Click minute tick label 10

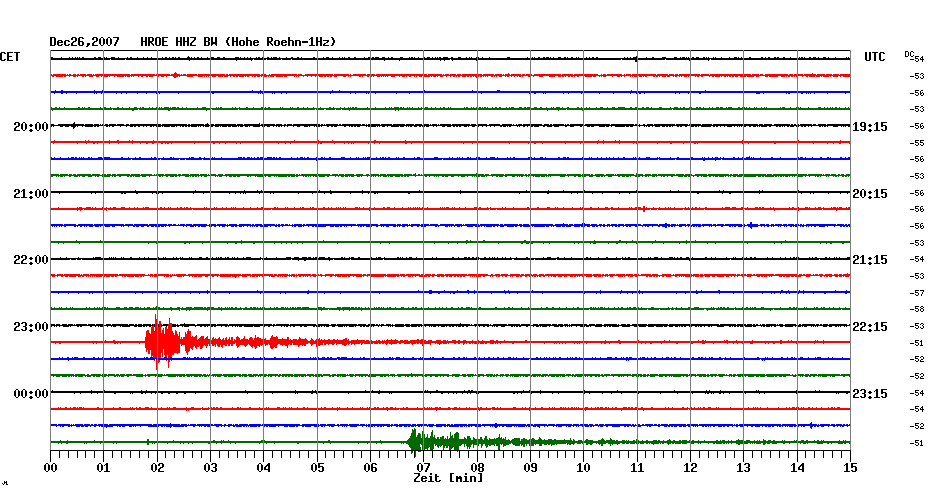pyautogui.click(x=584, y=467)
